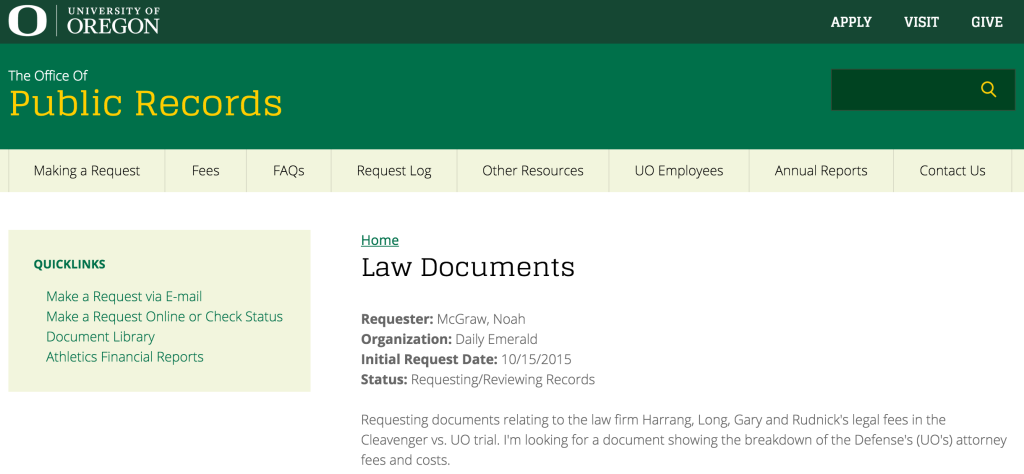Click the University of Oregon O logo
The height and width of the screenshot is (474, 1024).
pos(27,21)
